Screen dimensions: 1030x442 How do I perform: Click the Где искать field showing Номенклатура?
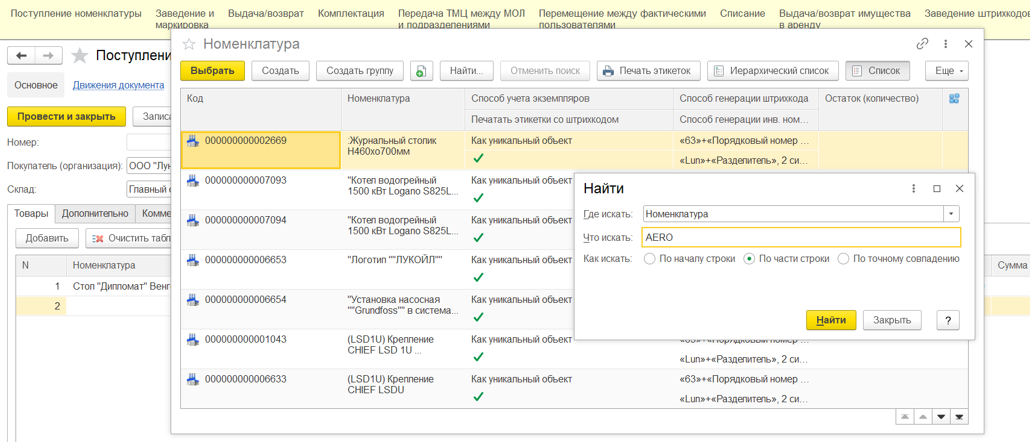(x=793, y=214)
